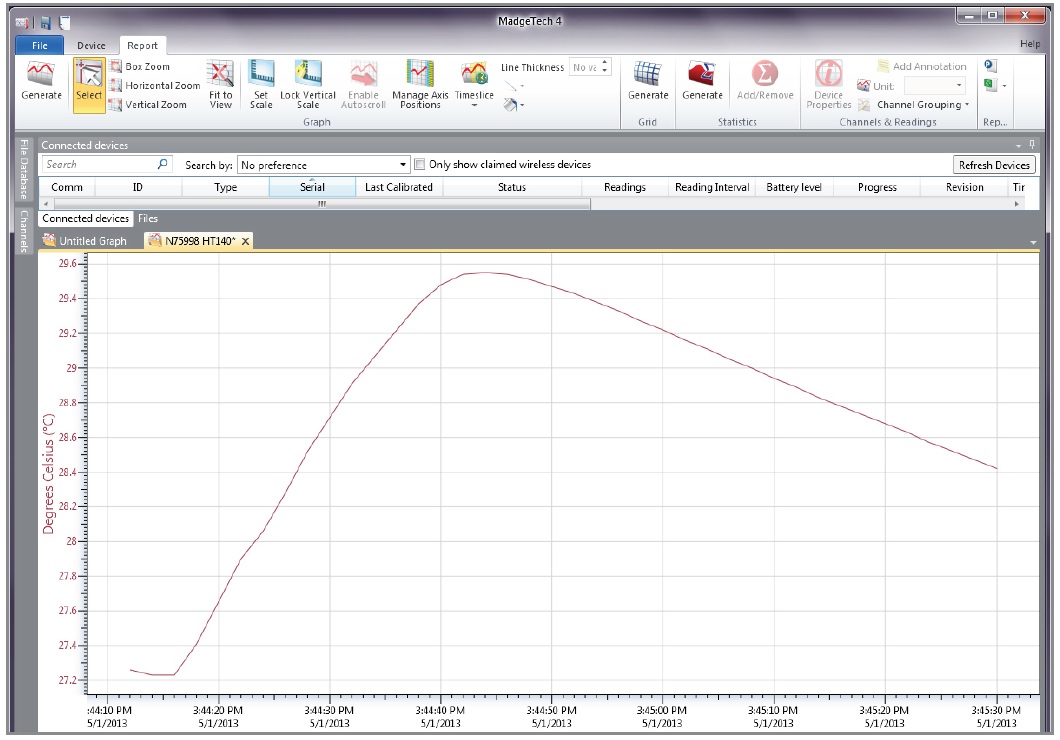1060x740 pixels.
Task: Open the Files panel tab
Action: [148, 218]
